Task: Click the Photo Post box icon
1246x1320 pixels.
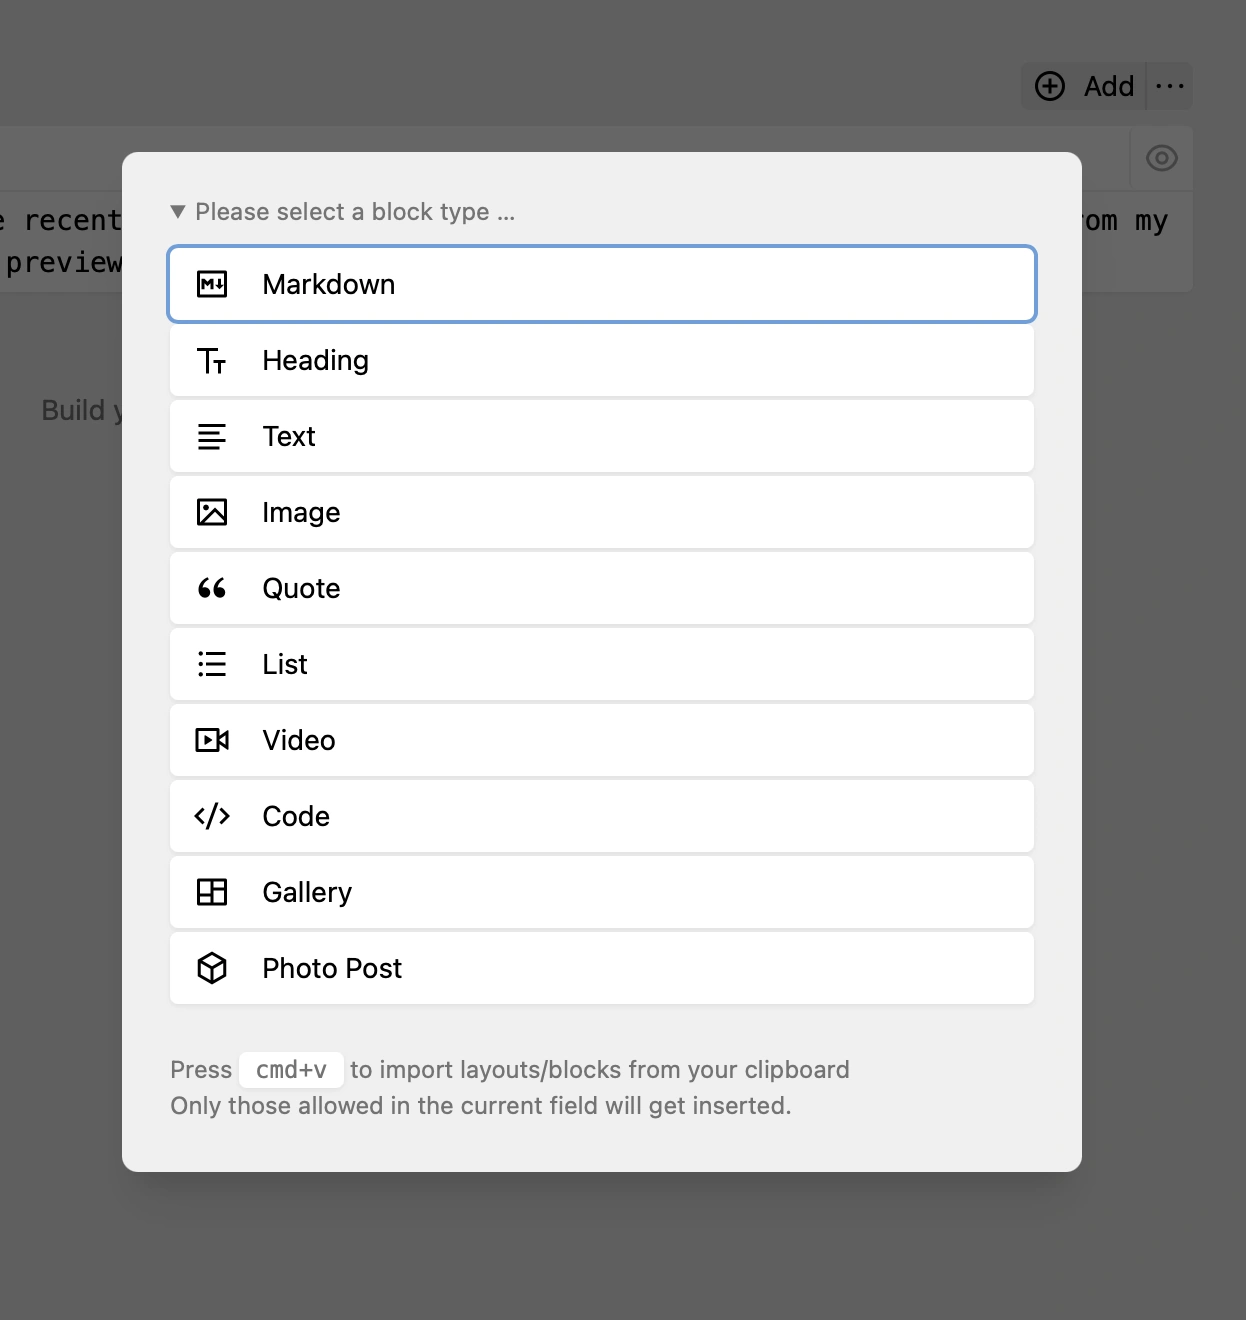Action: pyautogui.click(x=212, y=968)
